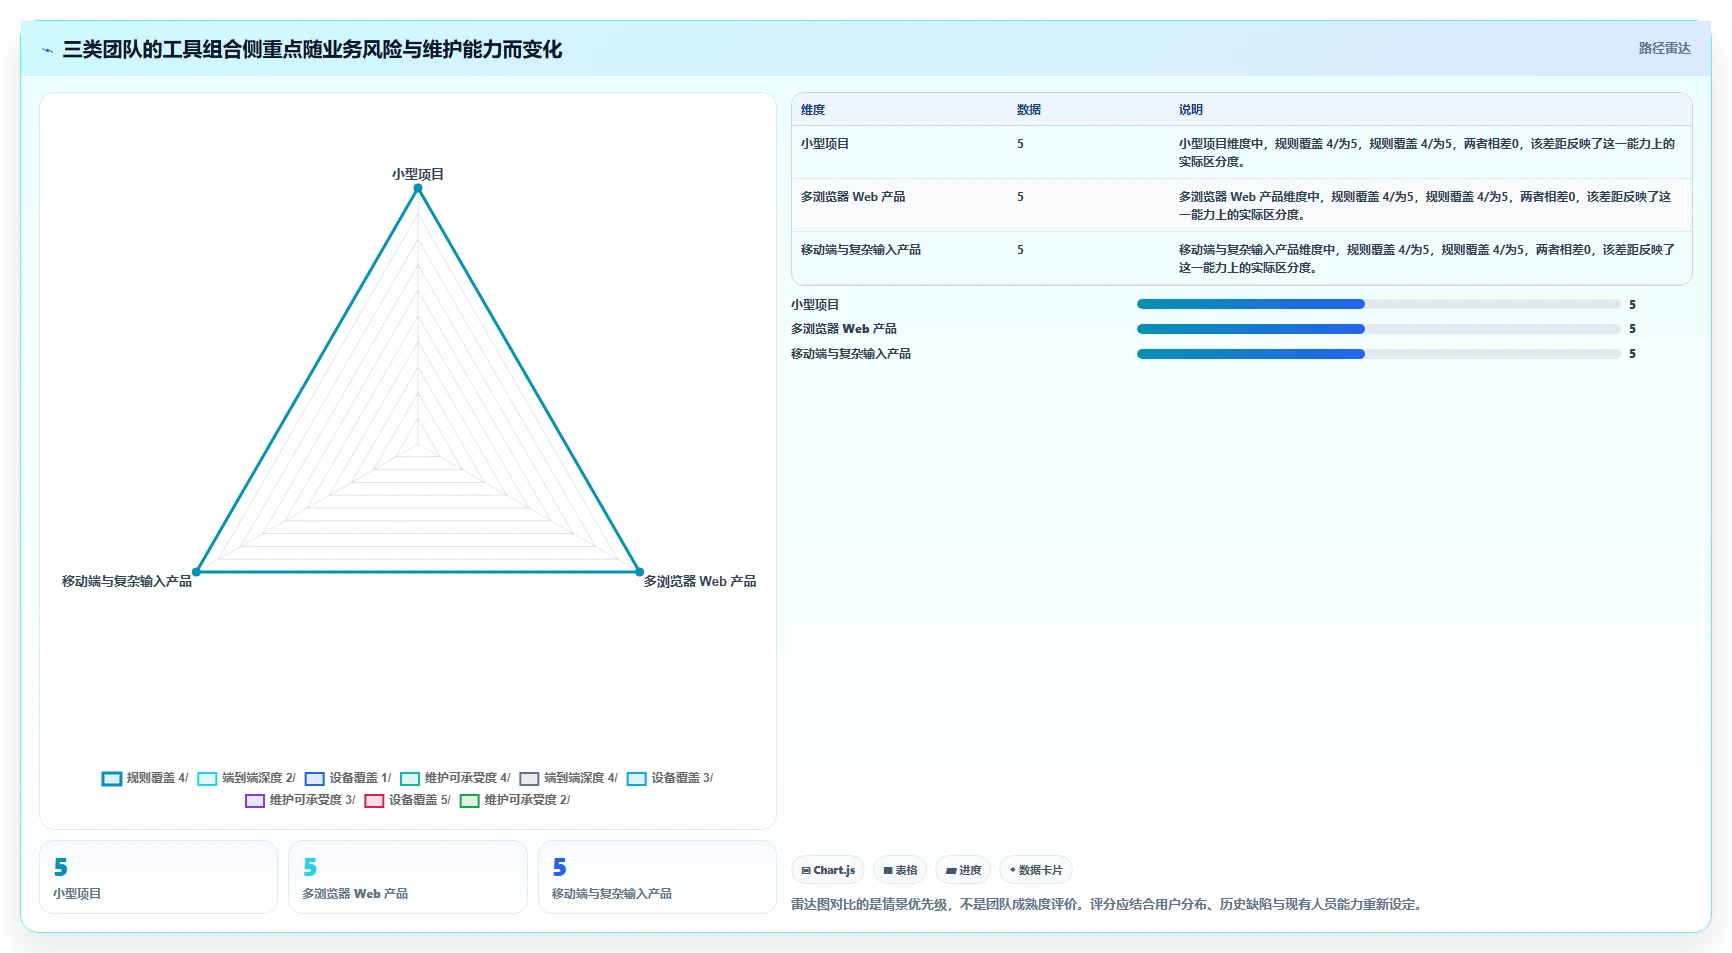The height and width of the screenshot is (953, 1732).
Task: Click the page title 三类团队的工具组合侧重点
Action: [312, 49]
